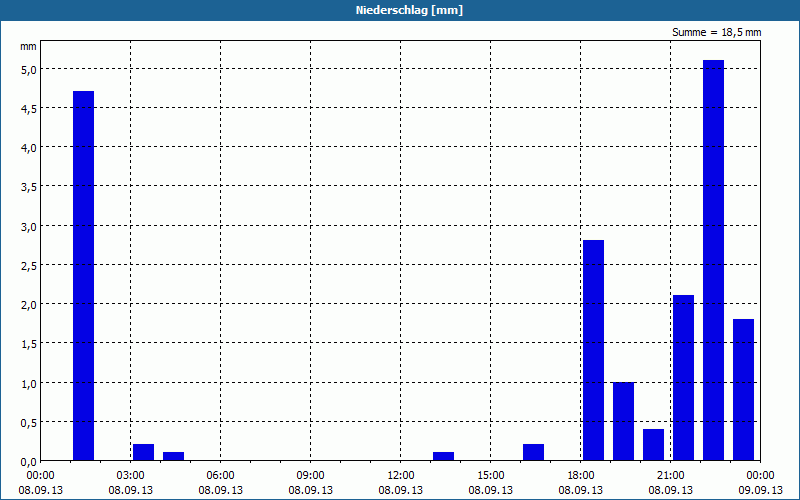Image resolution: width=800 pixels, height=500 pixels.
Task: Click the '08.09.13' date under 06:00
Action: tap(220, 490)
